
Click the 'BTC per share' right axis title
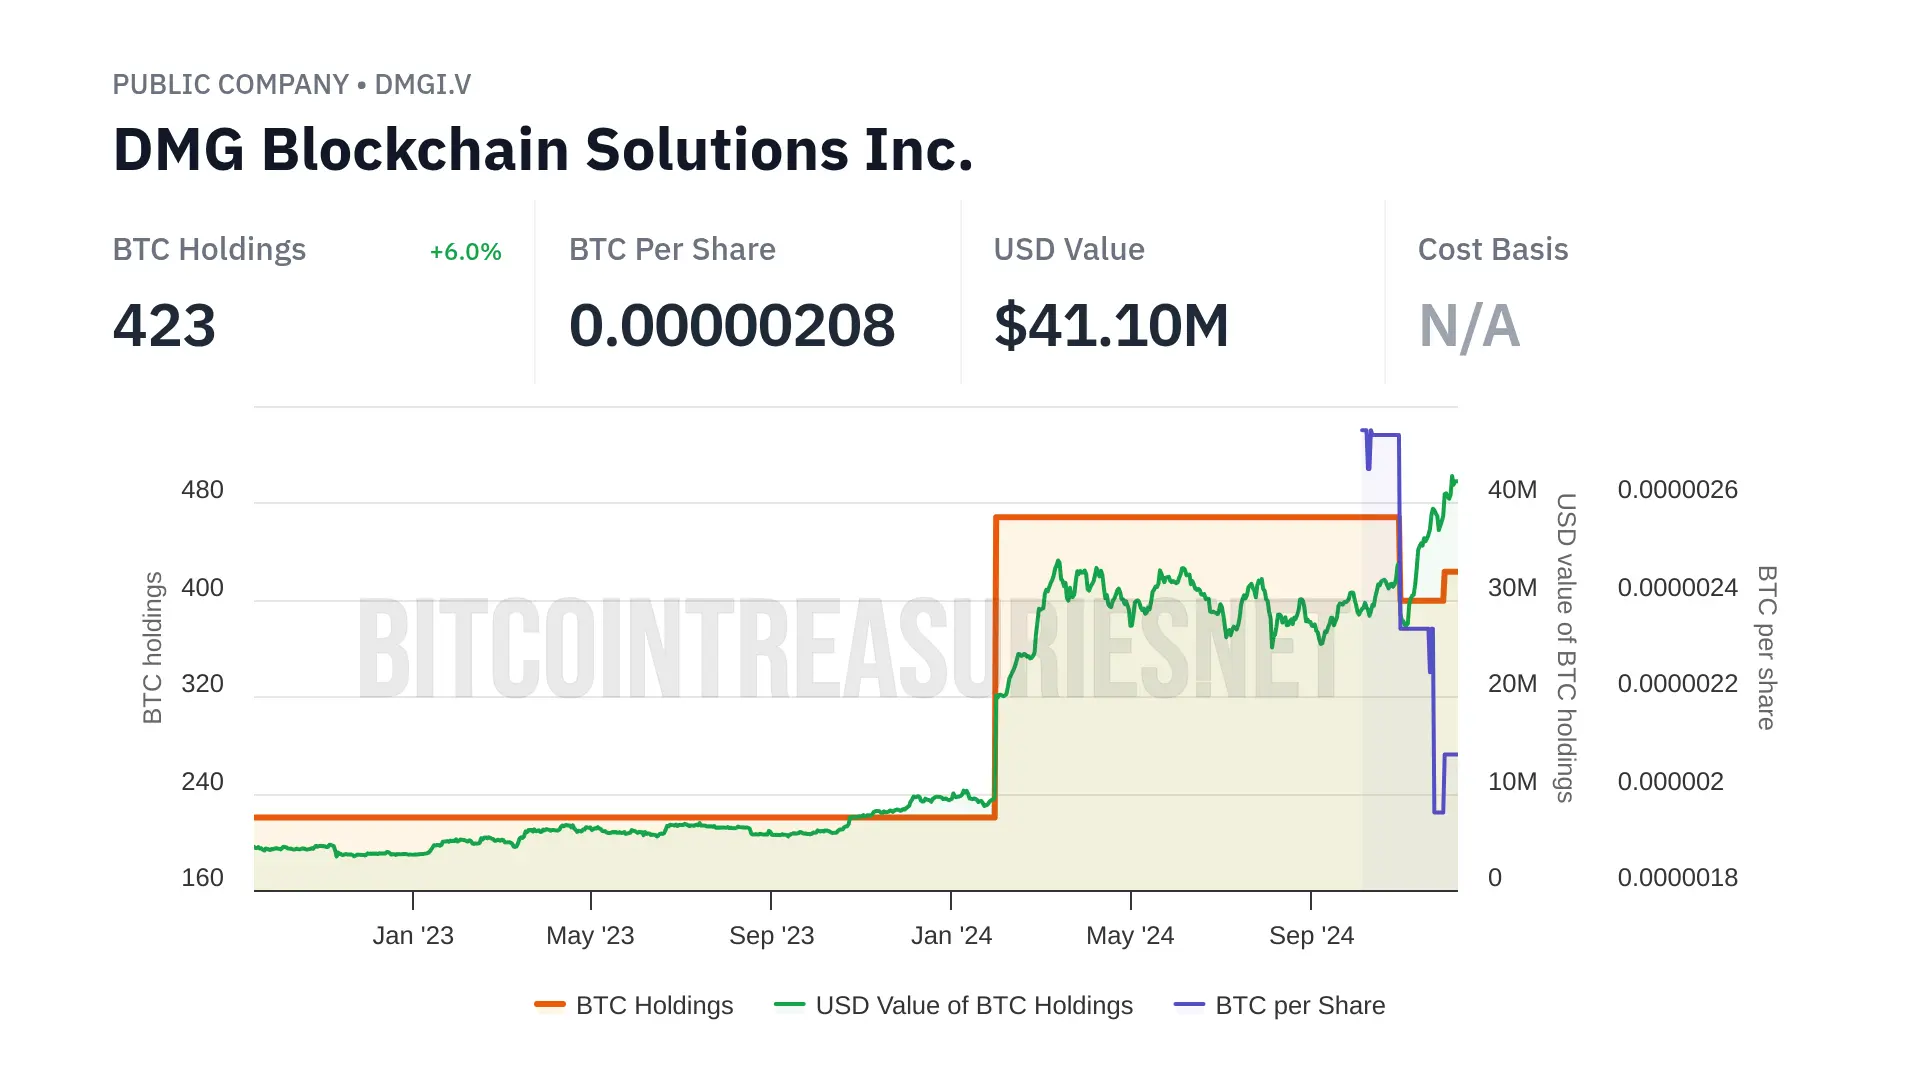click(x=1766, y=647)
